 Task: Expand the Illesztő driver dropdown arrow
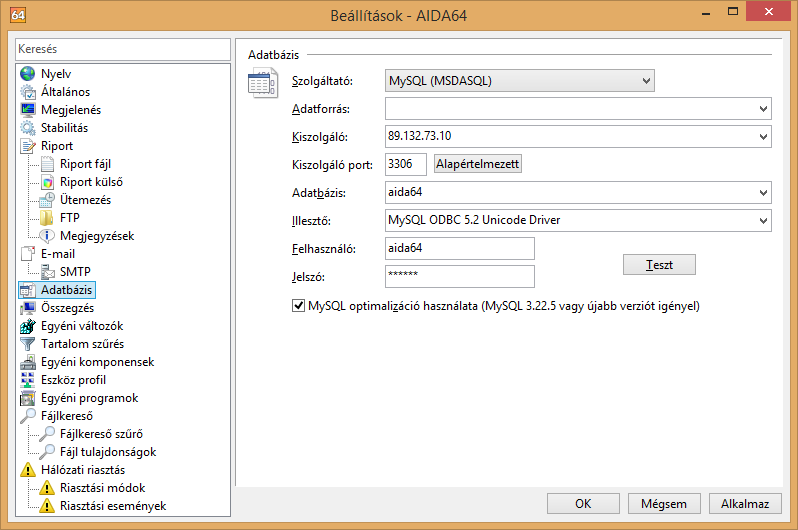[x=763, y=220]
